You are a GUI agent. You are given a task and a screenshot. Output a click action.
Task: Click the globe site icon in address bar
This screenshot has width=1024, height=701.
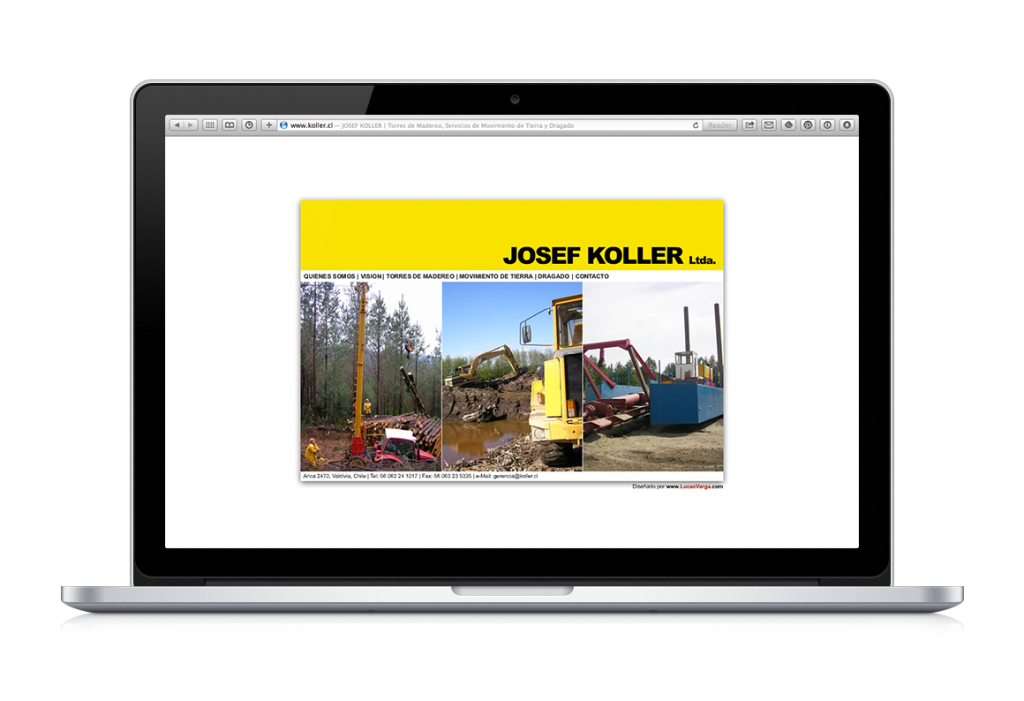point(283,125)
